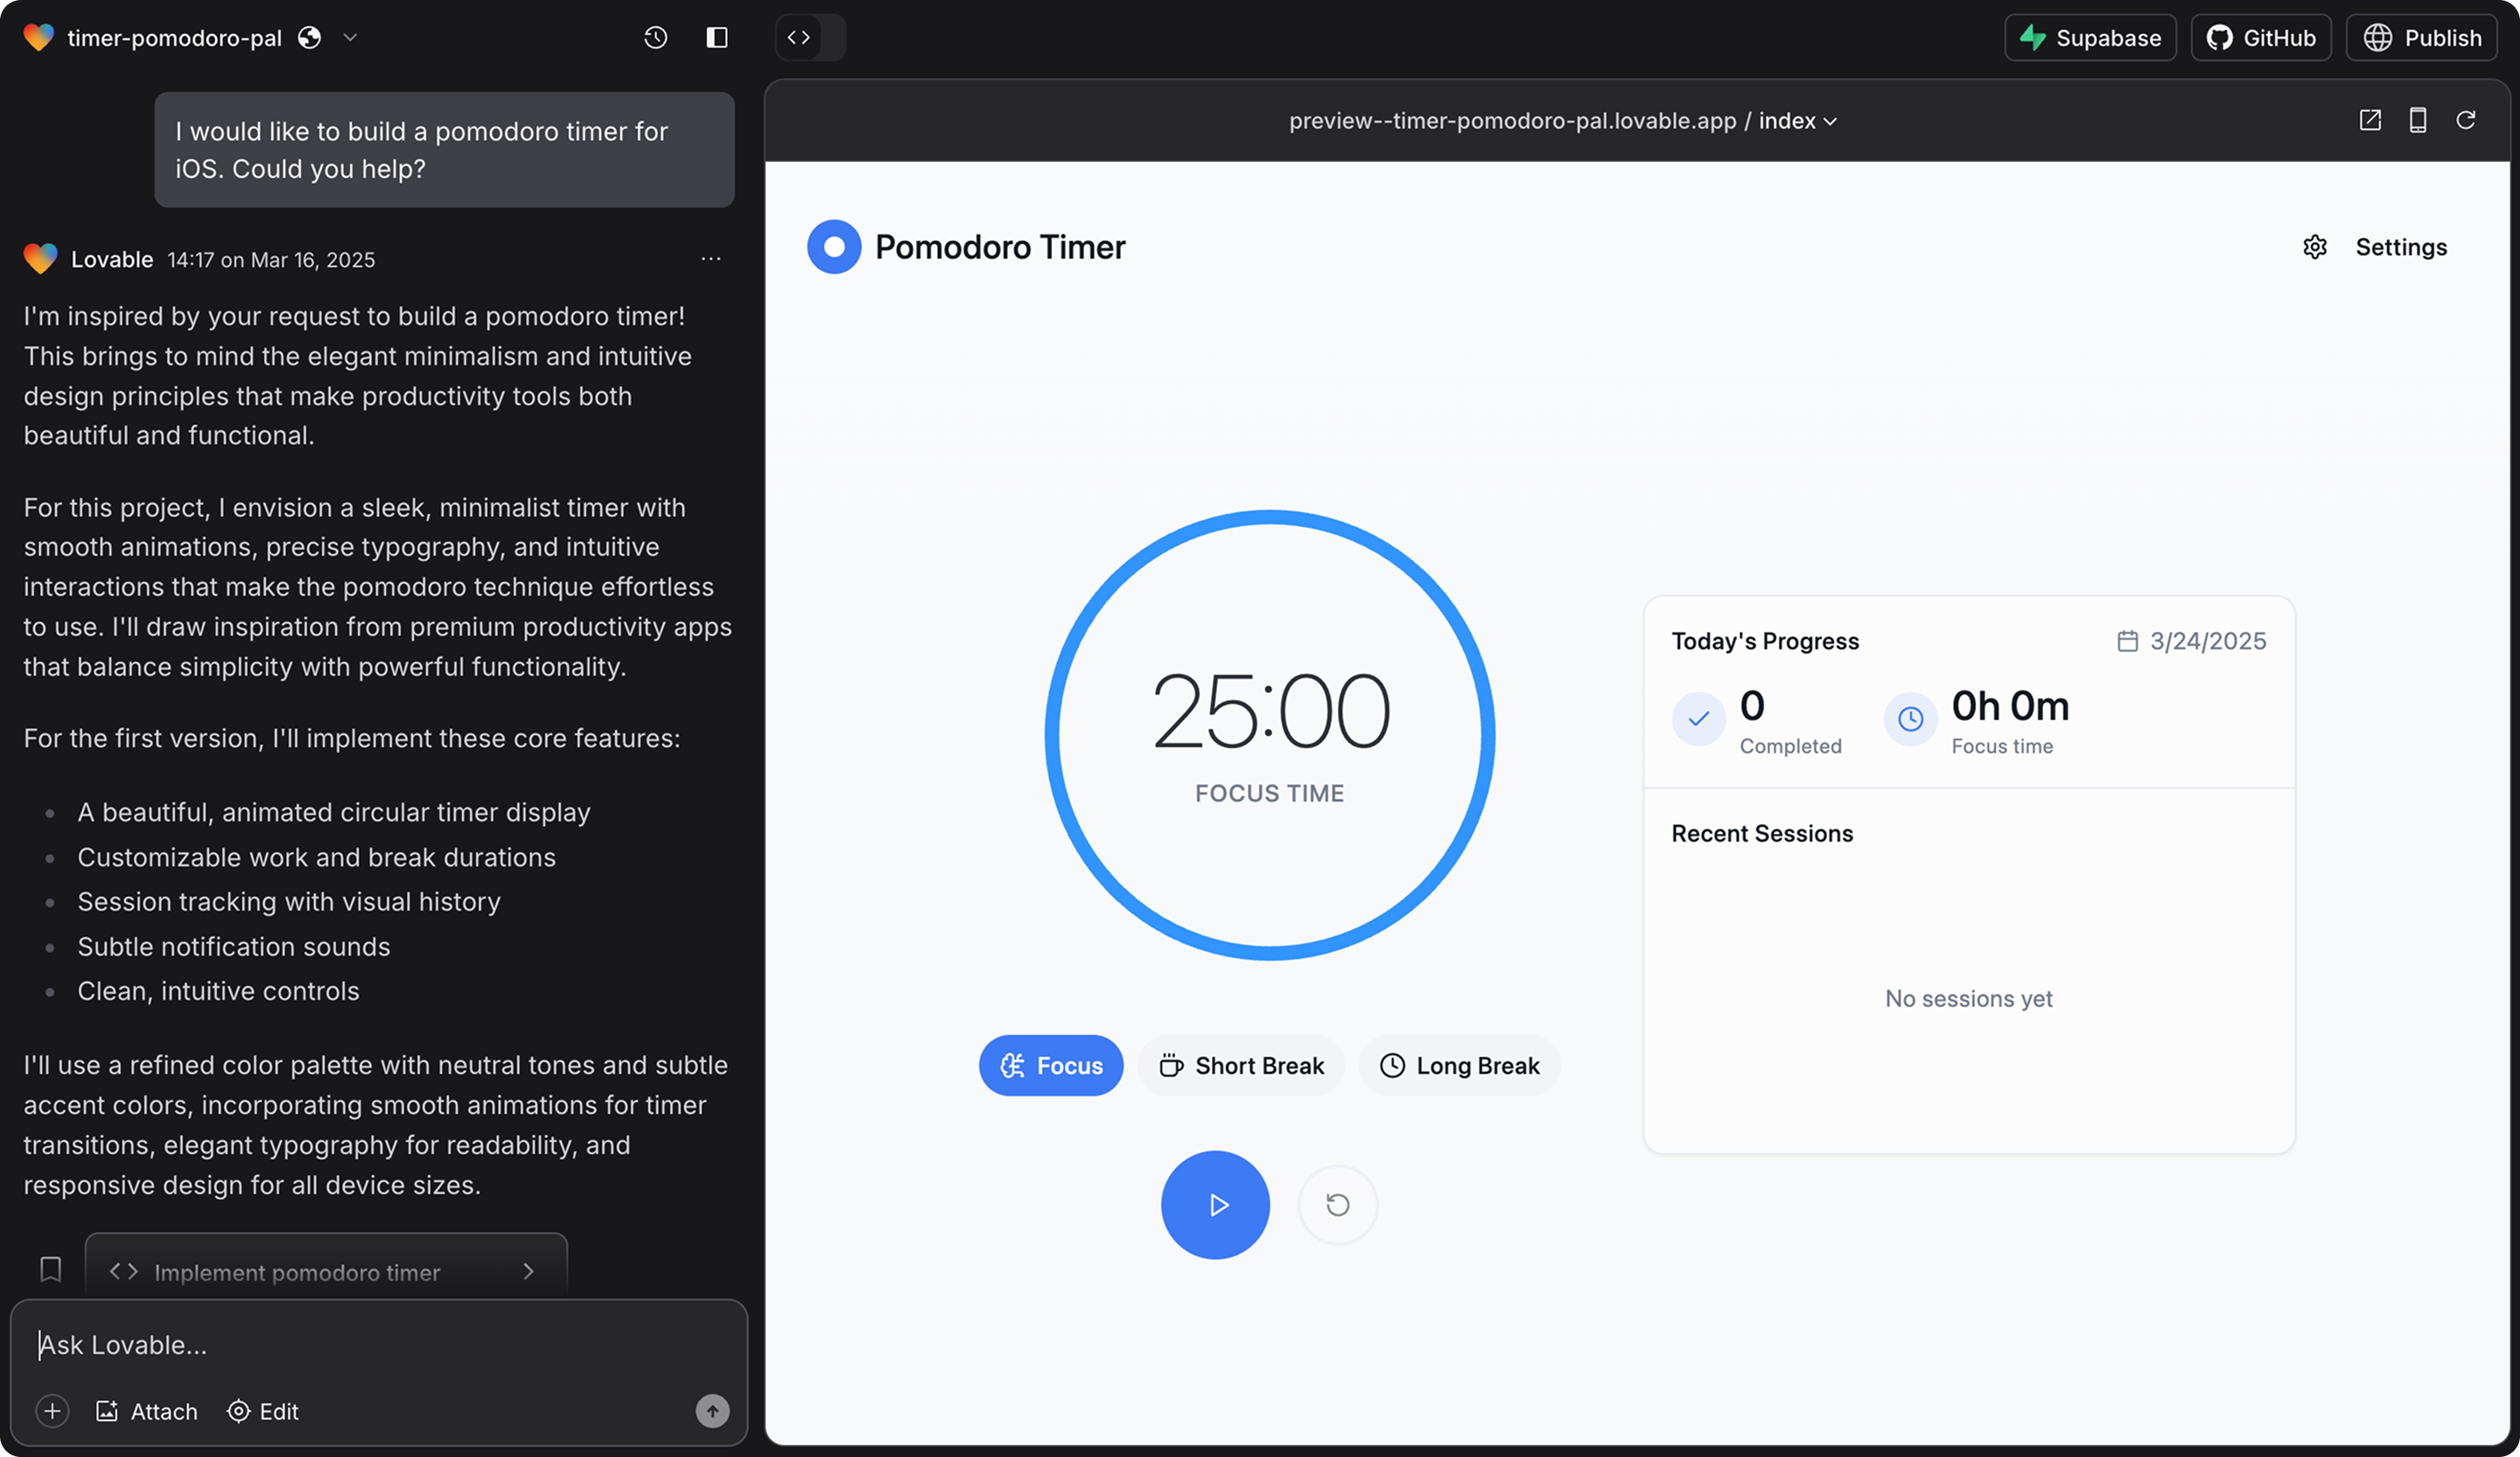Open the index page route dropdown
The height and width of the screenshot is (1457, 2520).
click(x=1798, y=121)
